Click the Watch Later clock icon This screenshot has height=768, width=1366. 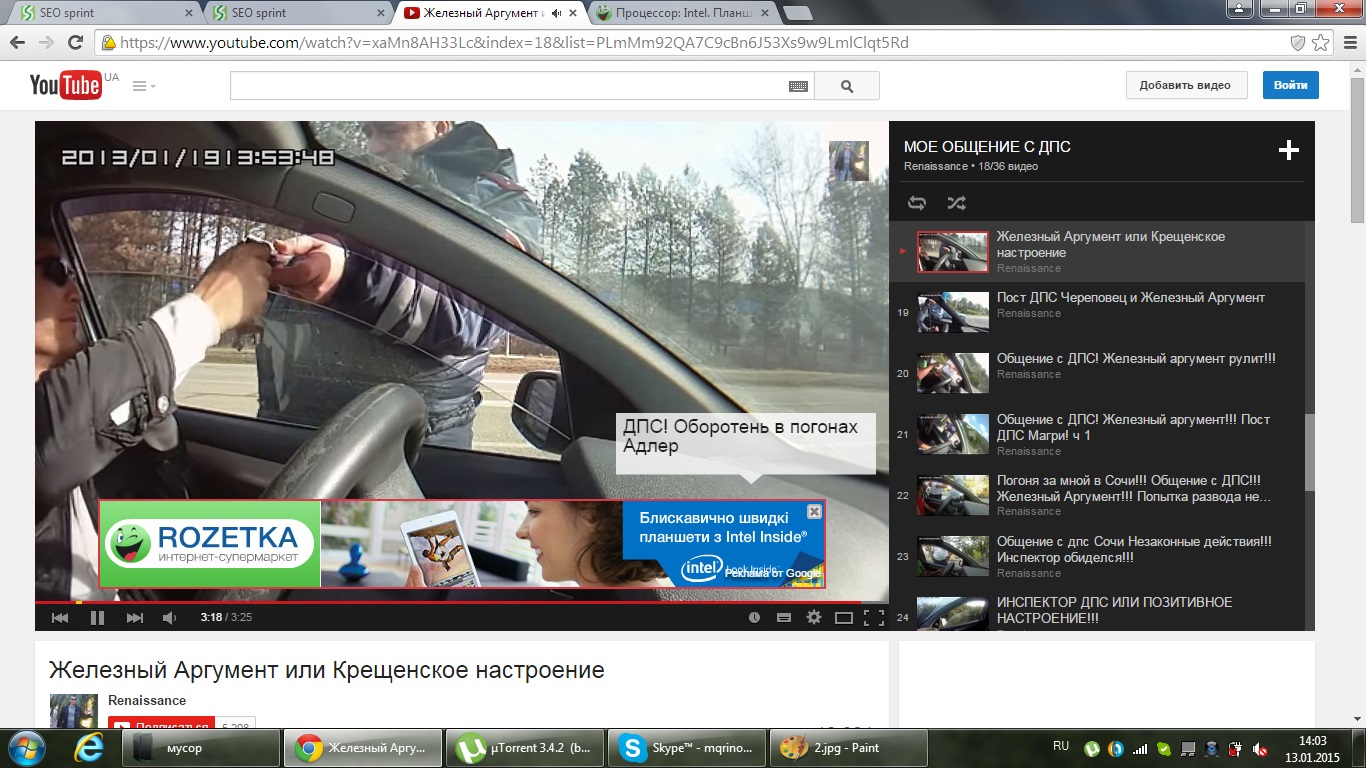click(x=754, y=618)
